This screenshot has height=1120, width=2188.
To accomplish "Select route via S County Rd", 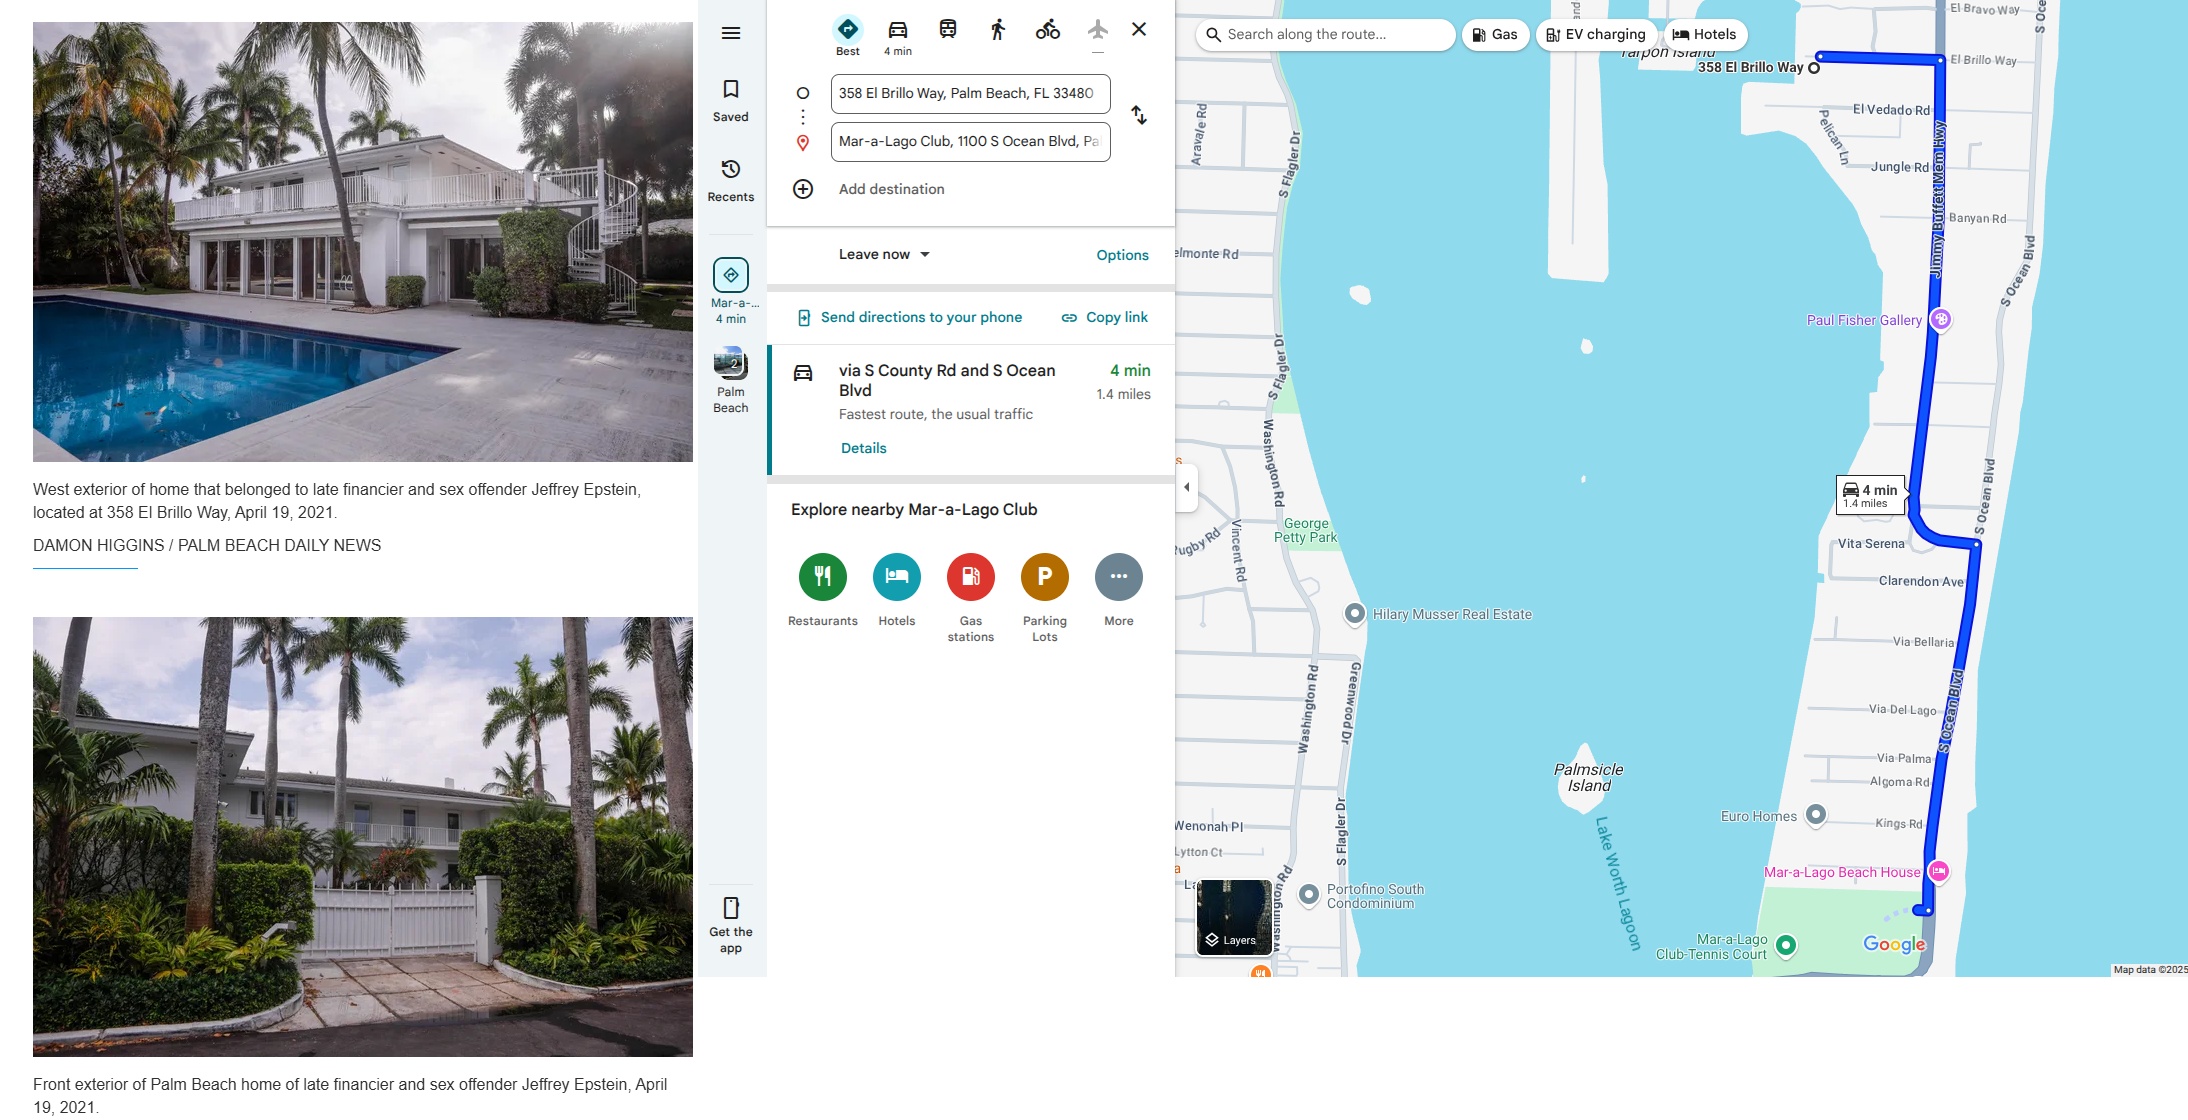I will (x=971, y=410).
